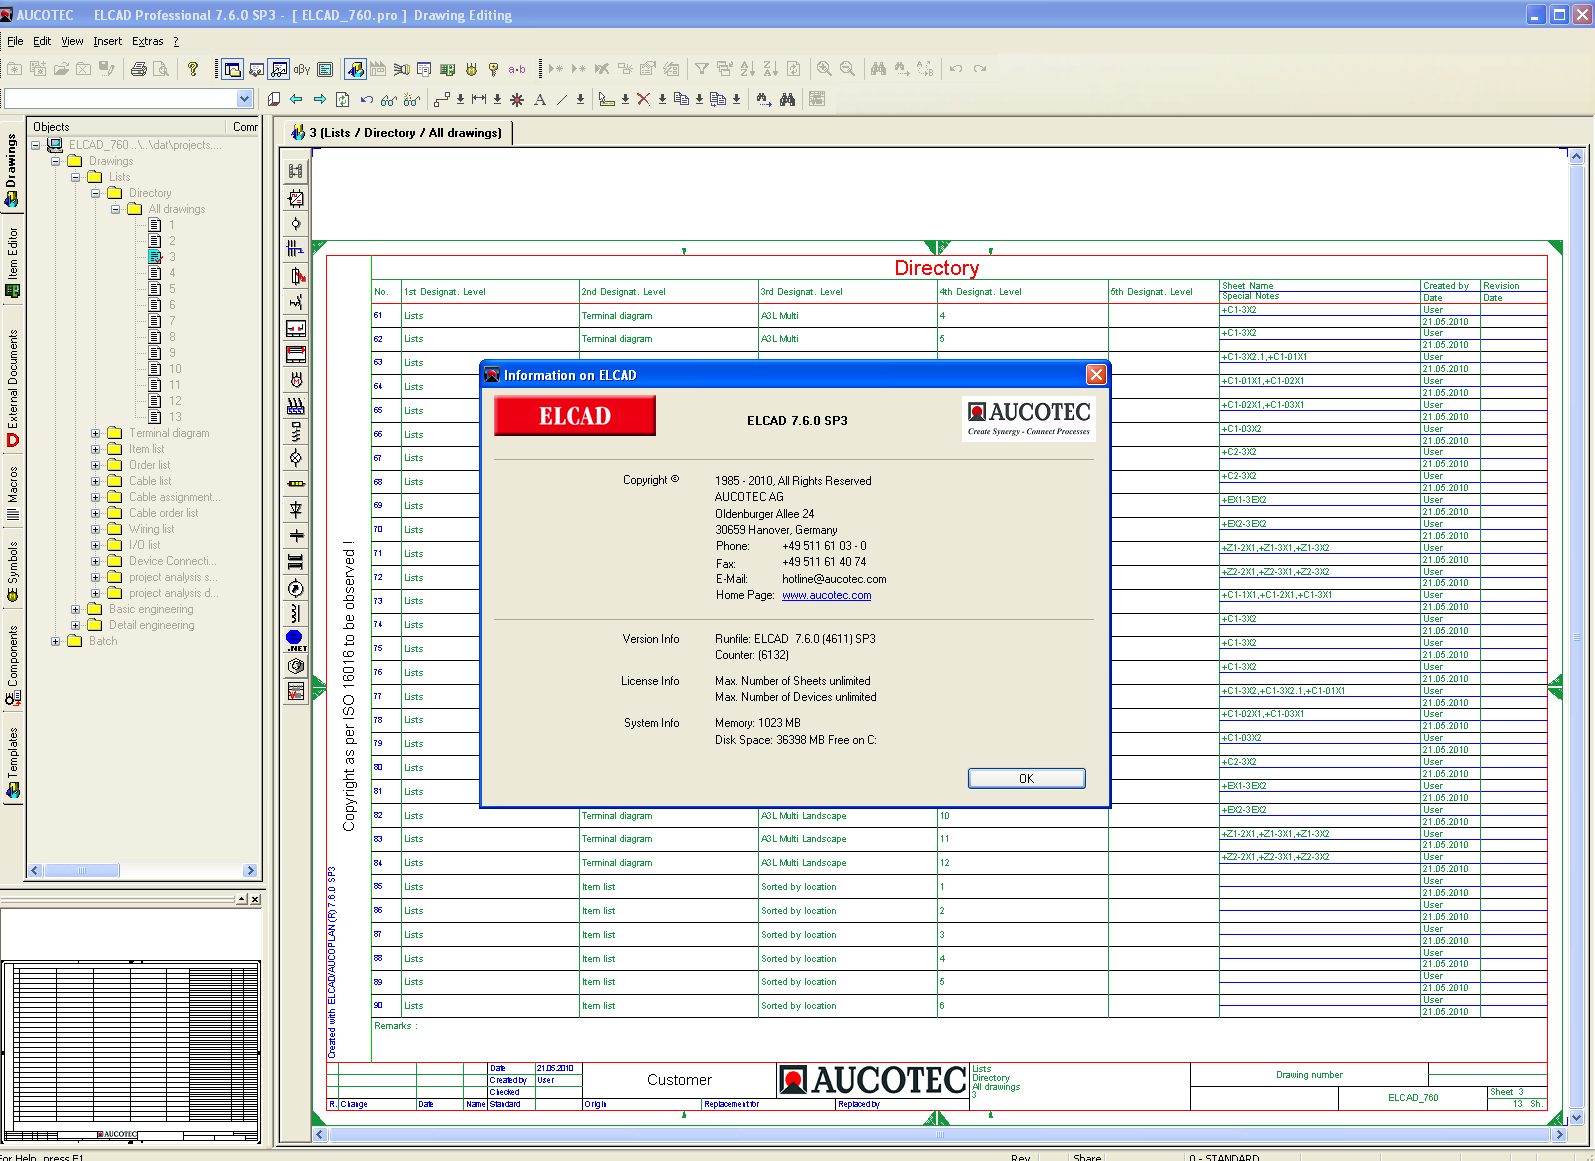
Task: Select the Wiring list folder
Action: tap(151, 530)
